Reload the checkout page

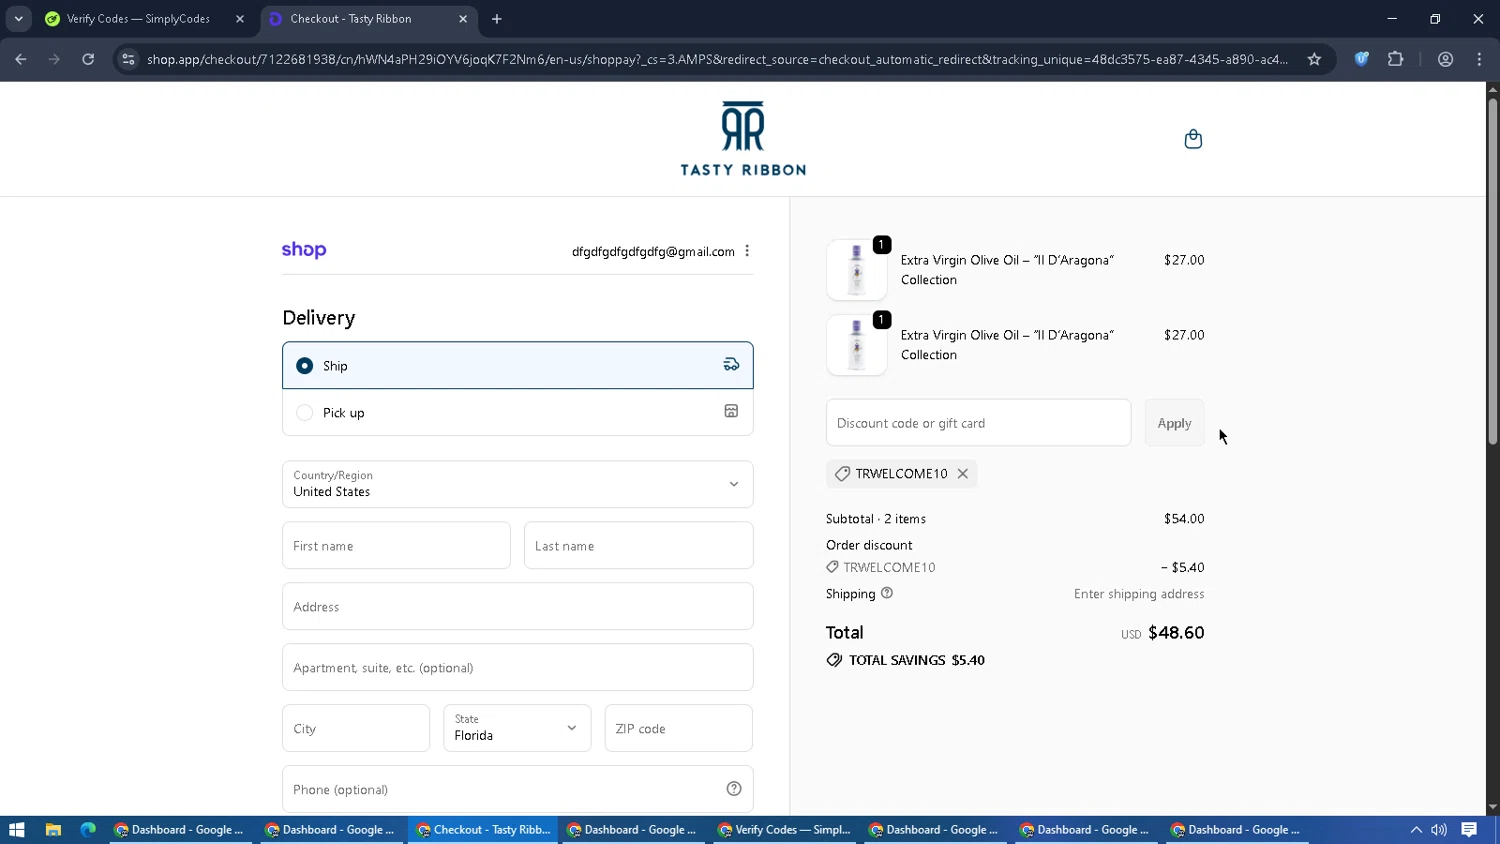88,59
